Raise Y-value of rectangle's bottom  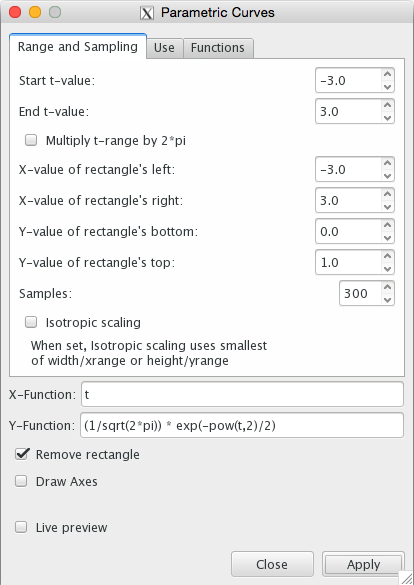(x=388, y=225)
